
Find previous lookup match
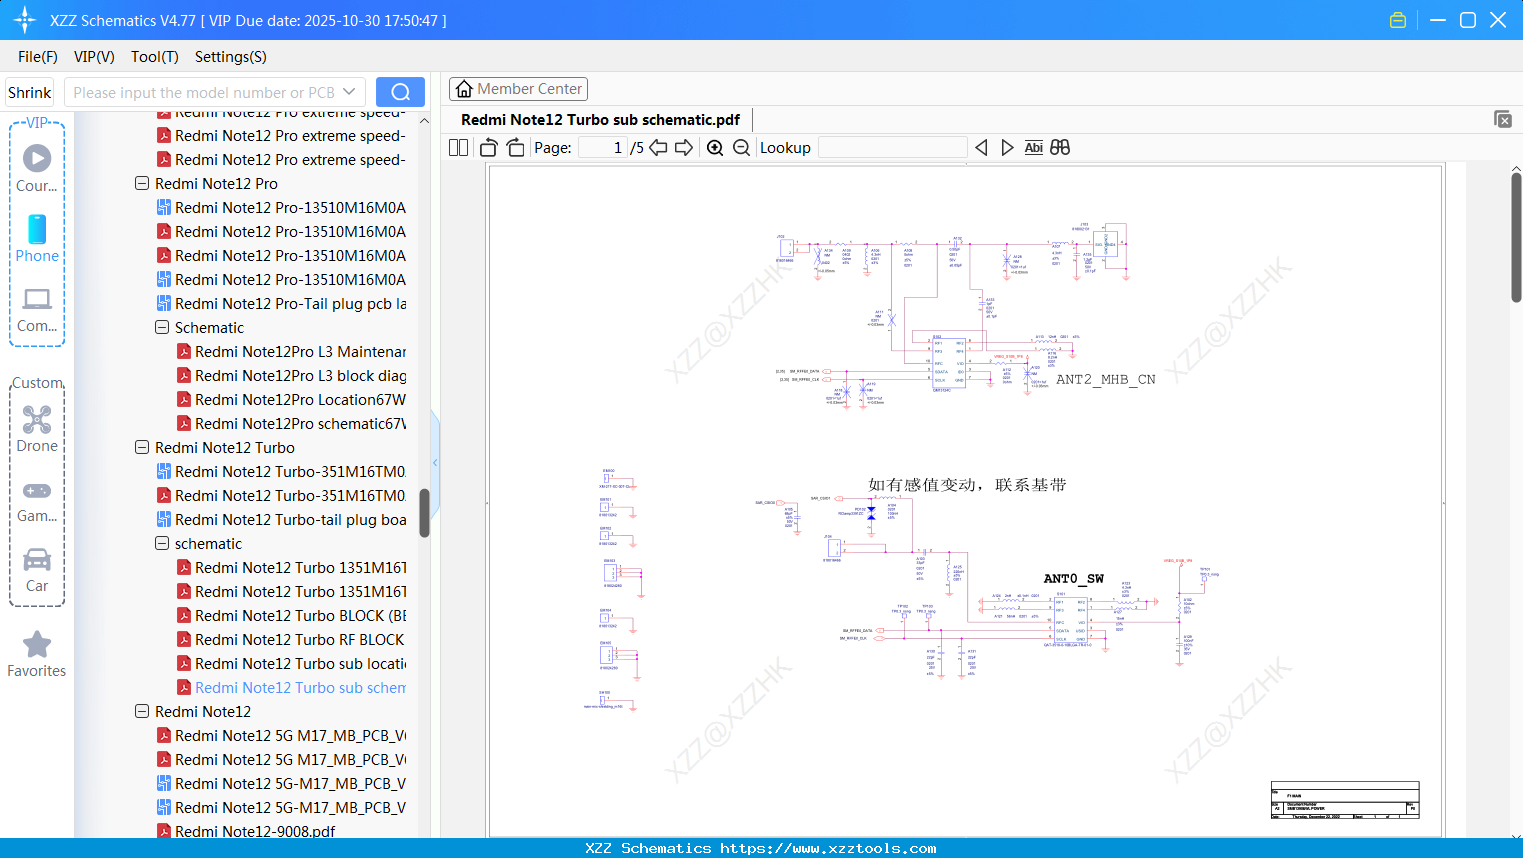[981, 148]
